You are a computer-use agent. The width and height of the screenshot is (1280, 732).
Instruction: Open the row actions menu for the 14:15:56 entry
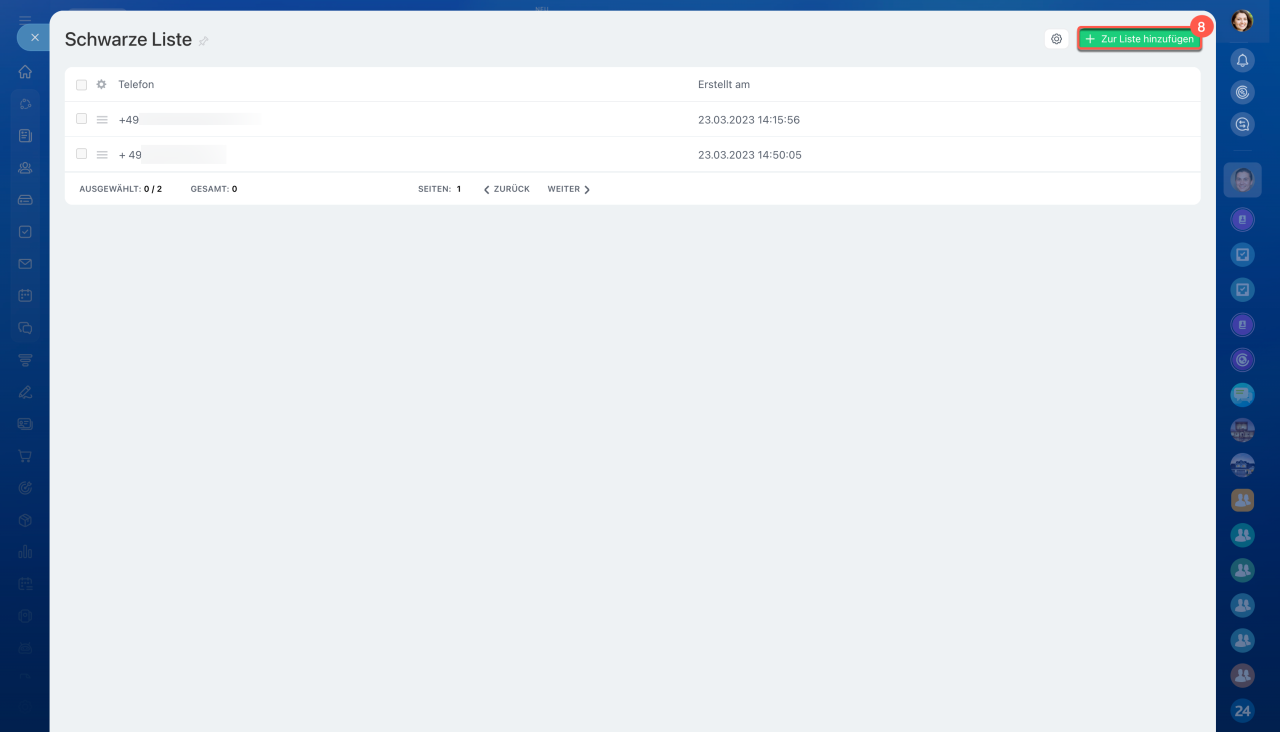click(x=102, y=120)
